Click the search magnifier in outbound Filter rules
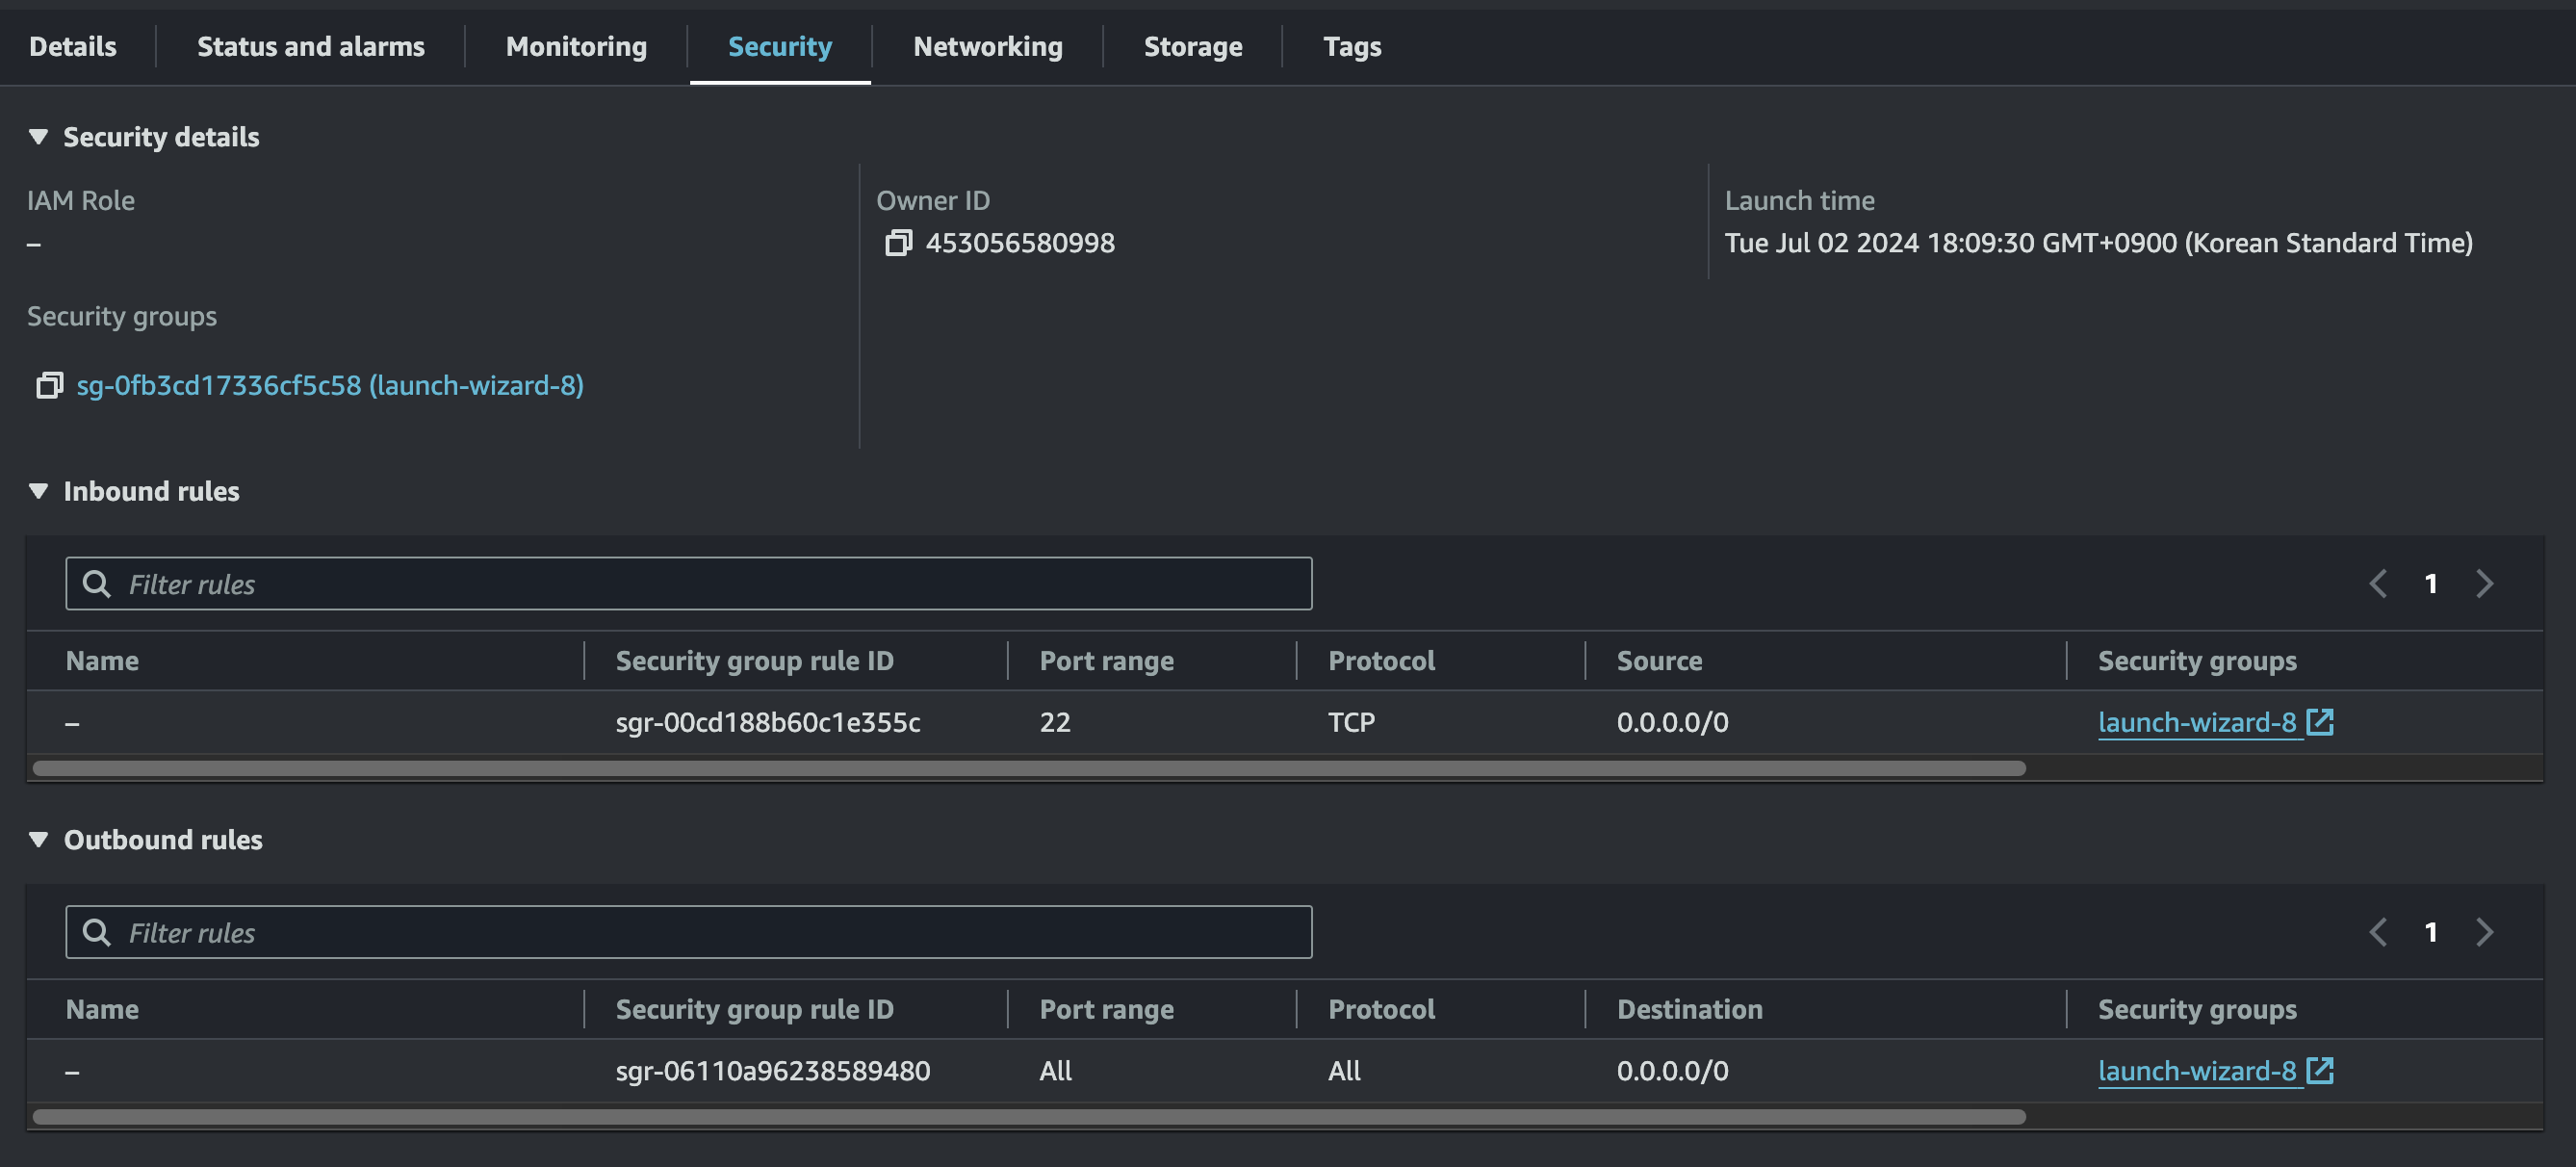This screenshot has width=2576, height=1167. 99,931
